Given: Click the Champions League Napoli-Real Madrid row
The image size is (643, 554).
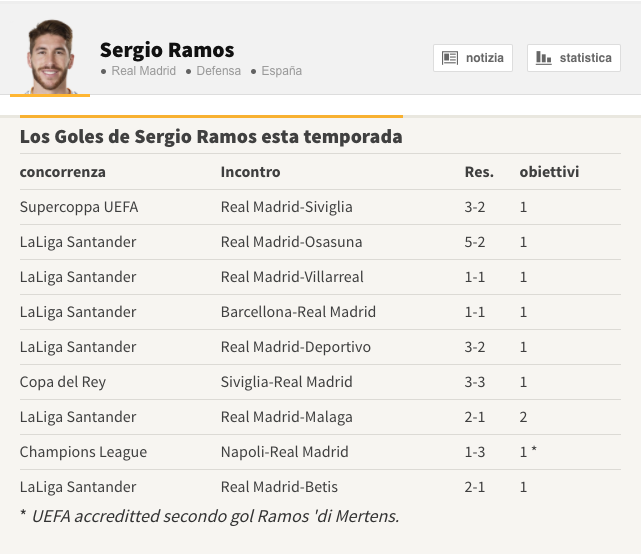Looking at the screenshot, I should pos(320,452).
